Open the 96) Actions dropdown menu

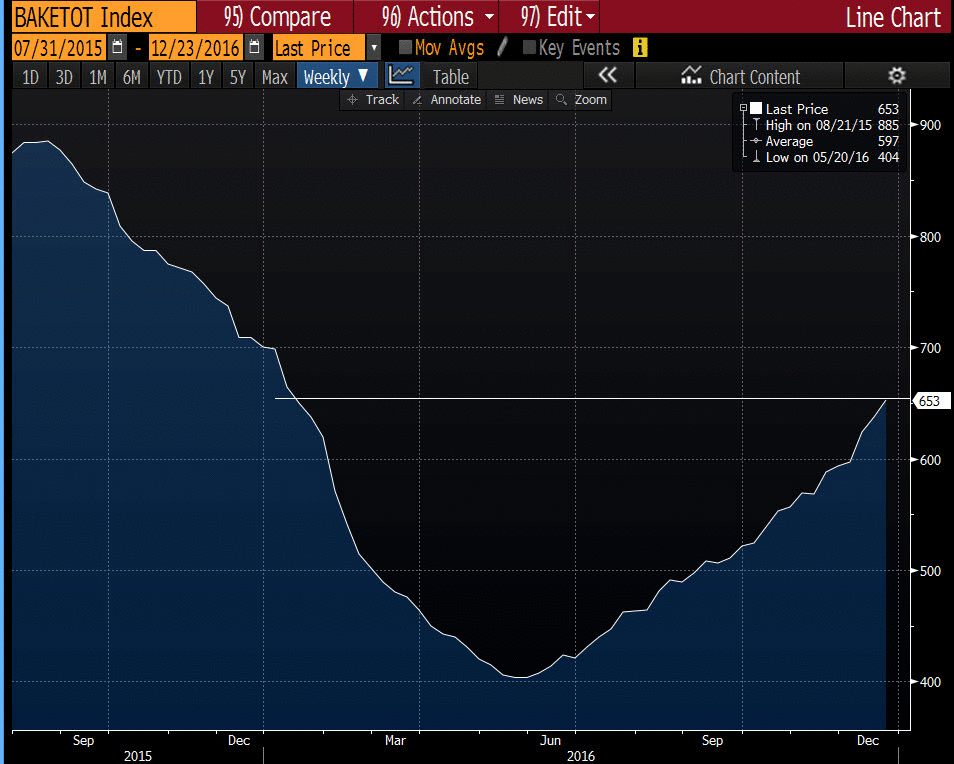[437, 17]
